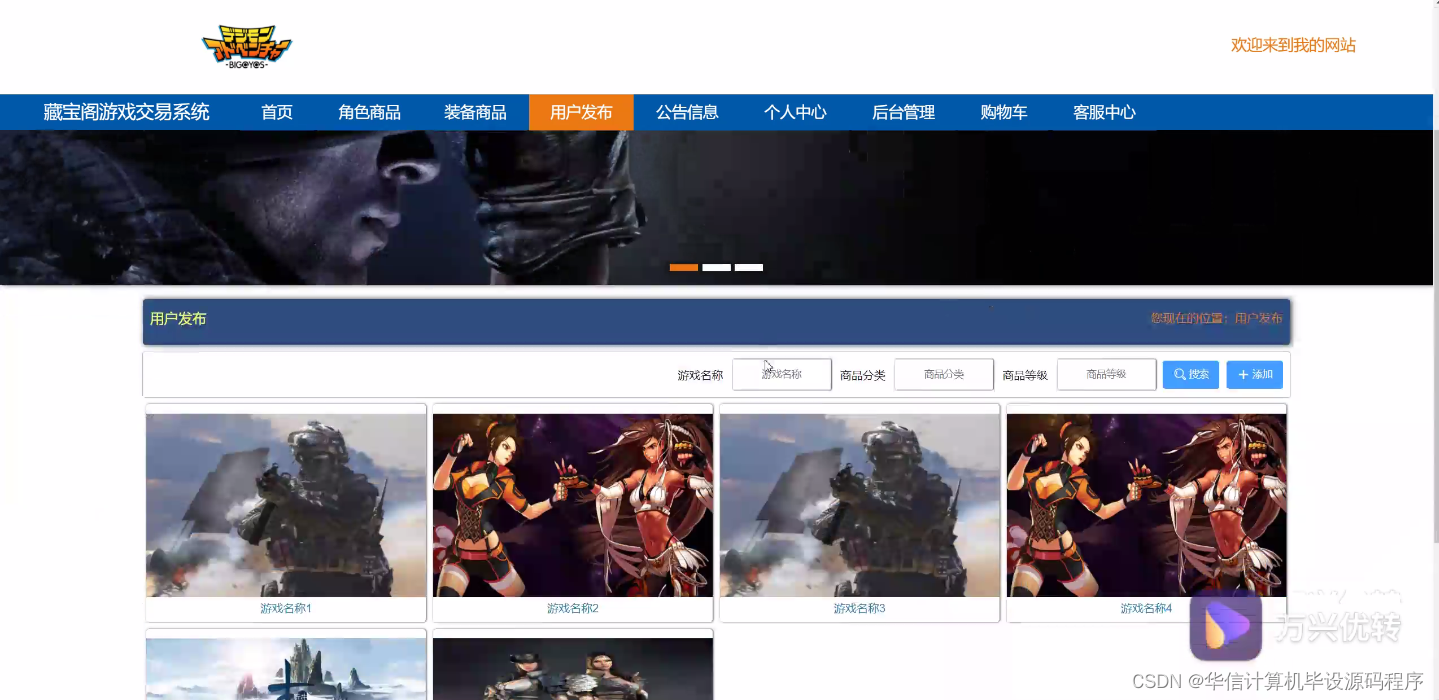Open the 购物车 page
The image size is (1439, 700).
coord(1004,112)
